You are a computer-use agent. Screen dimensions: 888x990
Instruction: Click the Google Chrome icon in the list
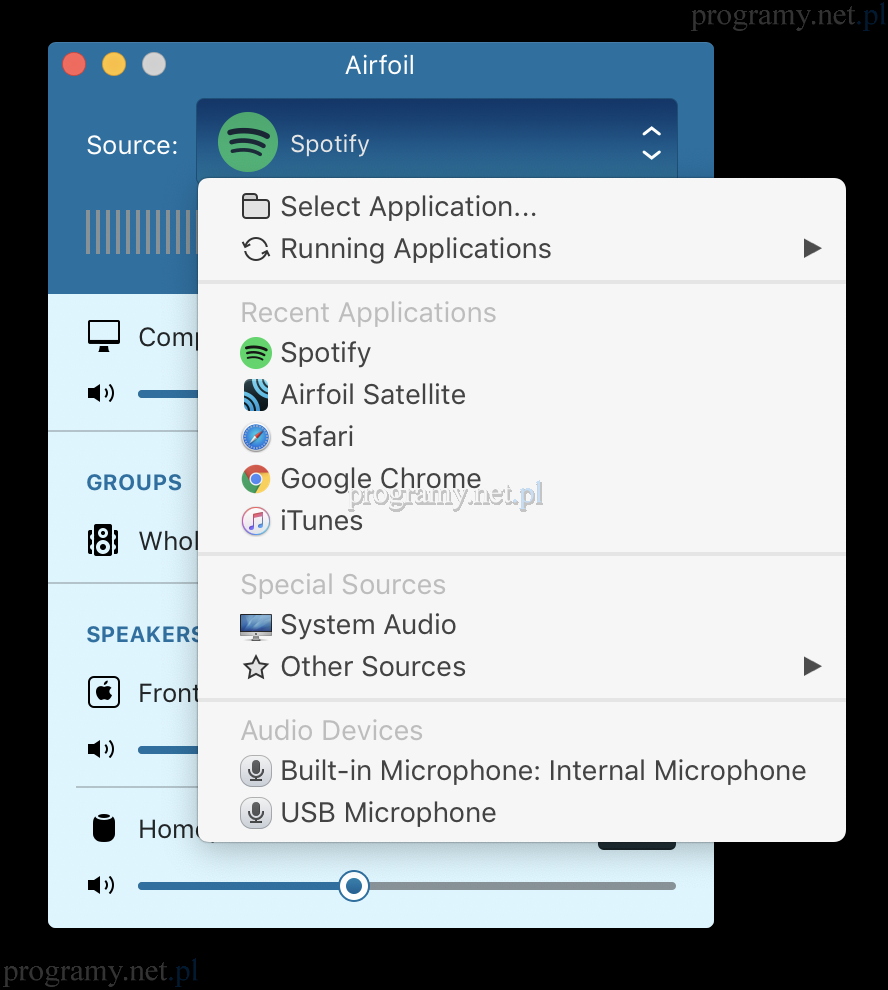(x=256, y=479)
